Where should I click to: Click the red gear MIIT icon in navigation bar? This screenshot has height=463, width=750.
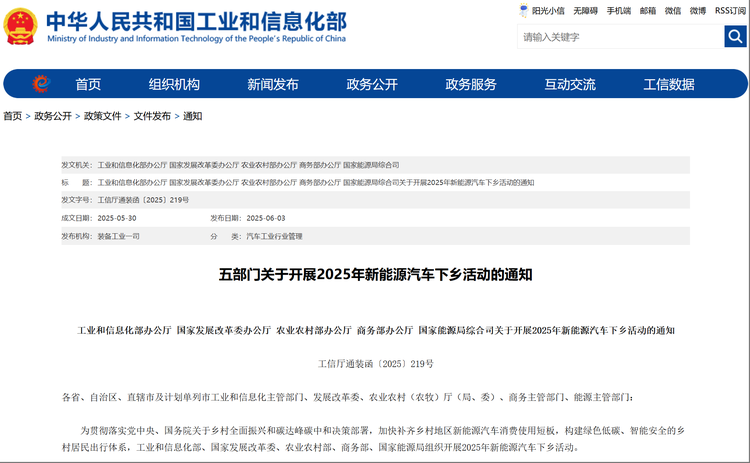41,84
